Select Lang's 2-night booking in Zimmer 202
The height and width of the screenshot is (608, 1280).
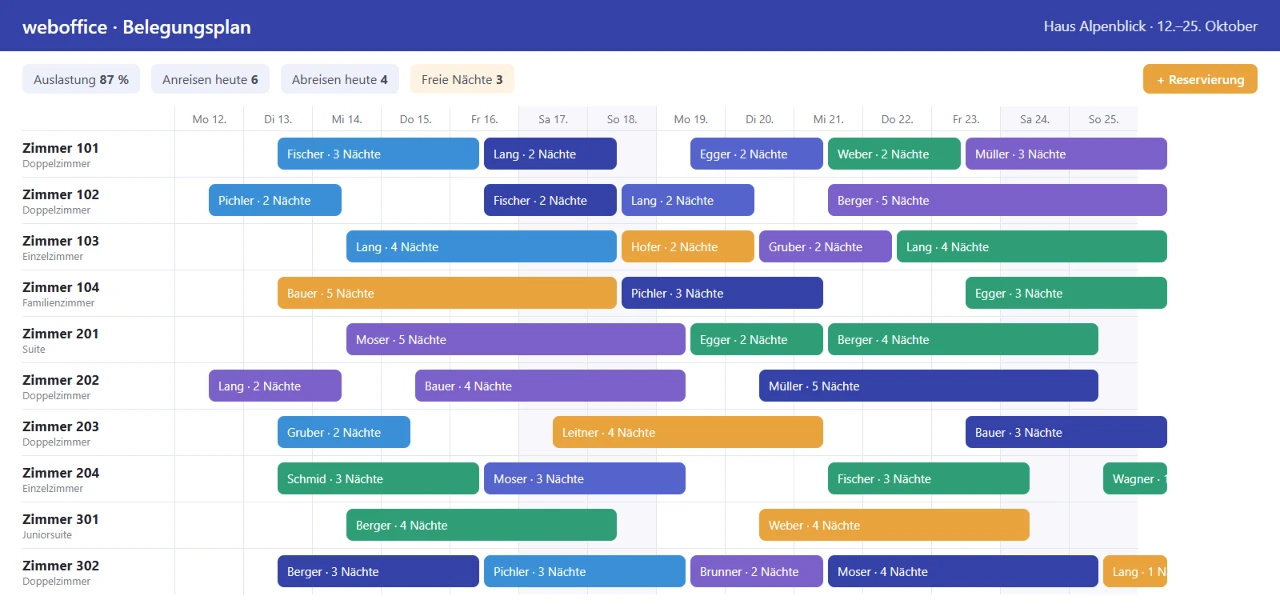point(275,386)
